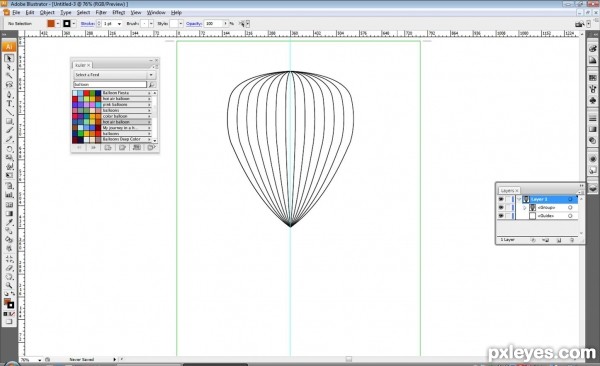Choose the pink balloons theme in Kuler
This screenshot has height=366, width=600.
coord(112,105)
